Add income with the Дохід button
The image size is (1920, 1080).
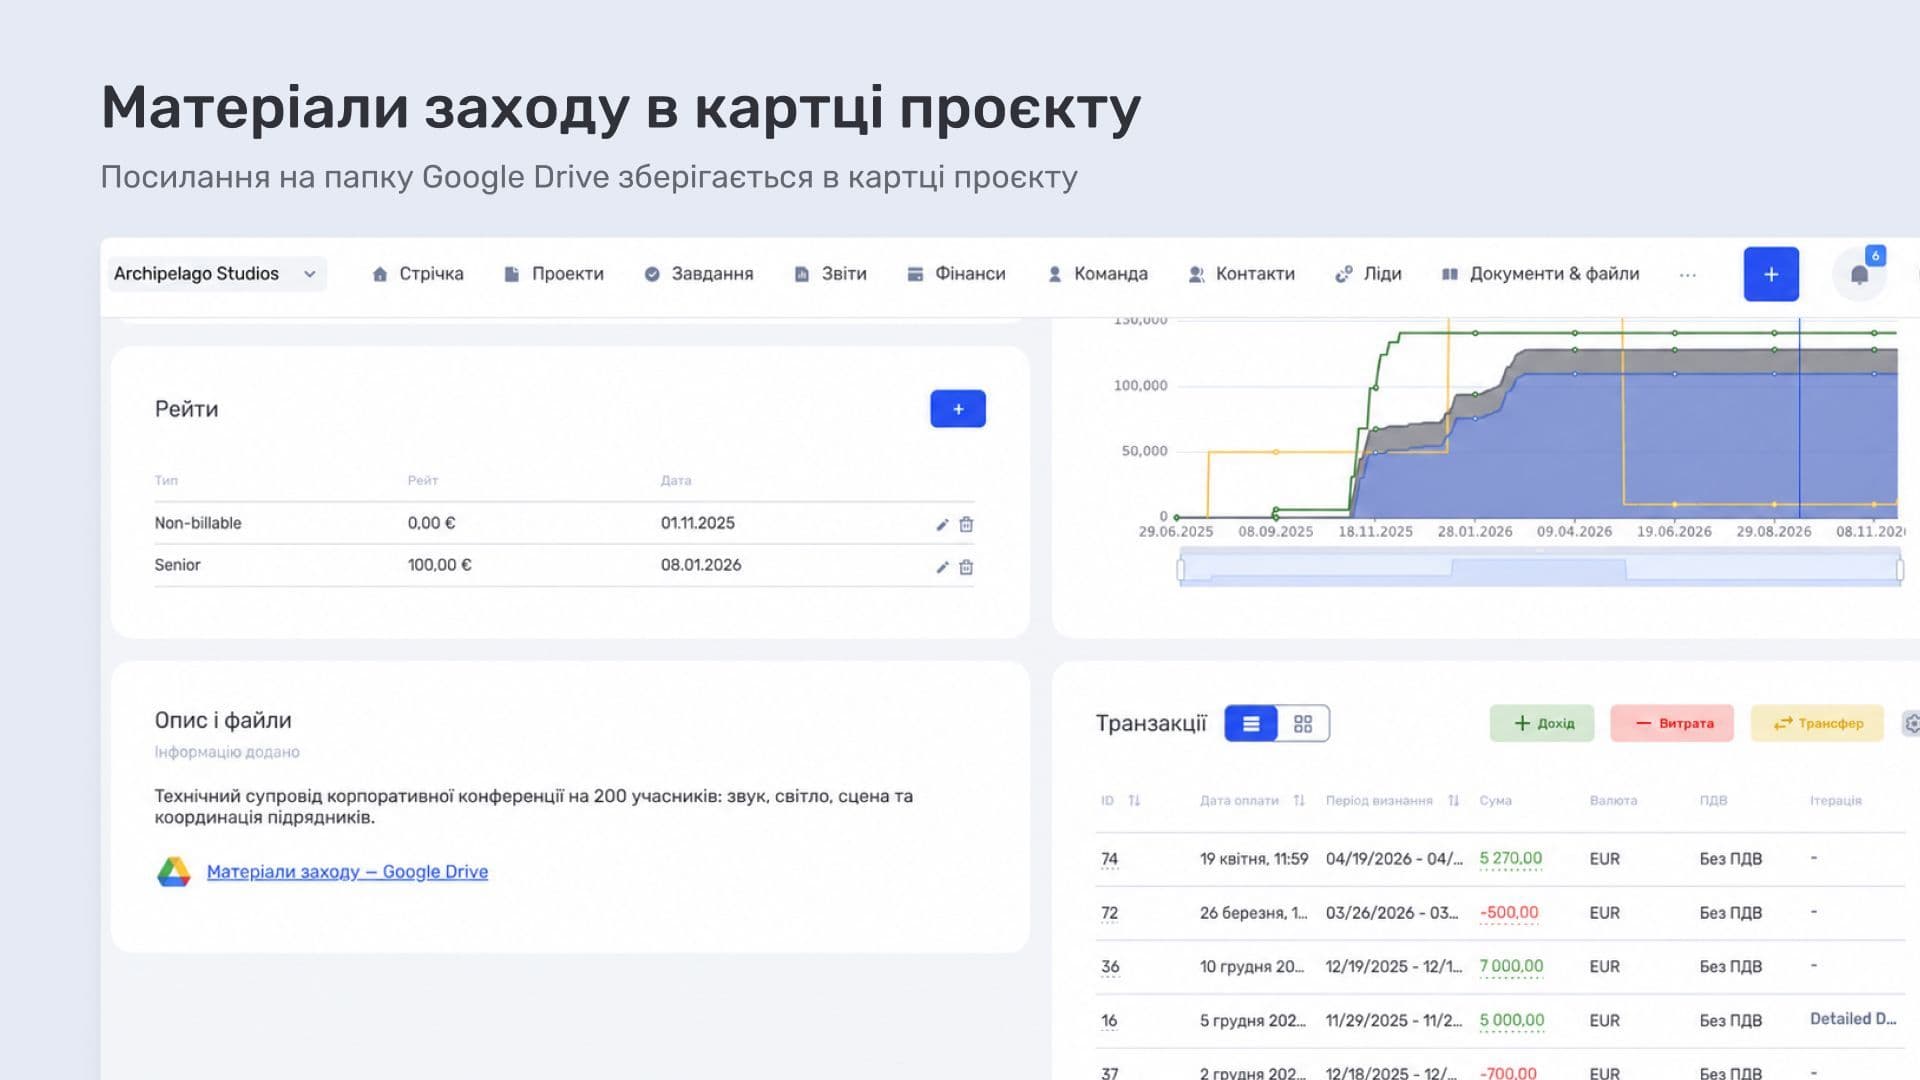[1542, 723]
